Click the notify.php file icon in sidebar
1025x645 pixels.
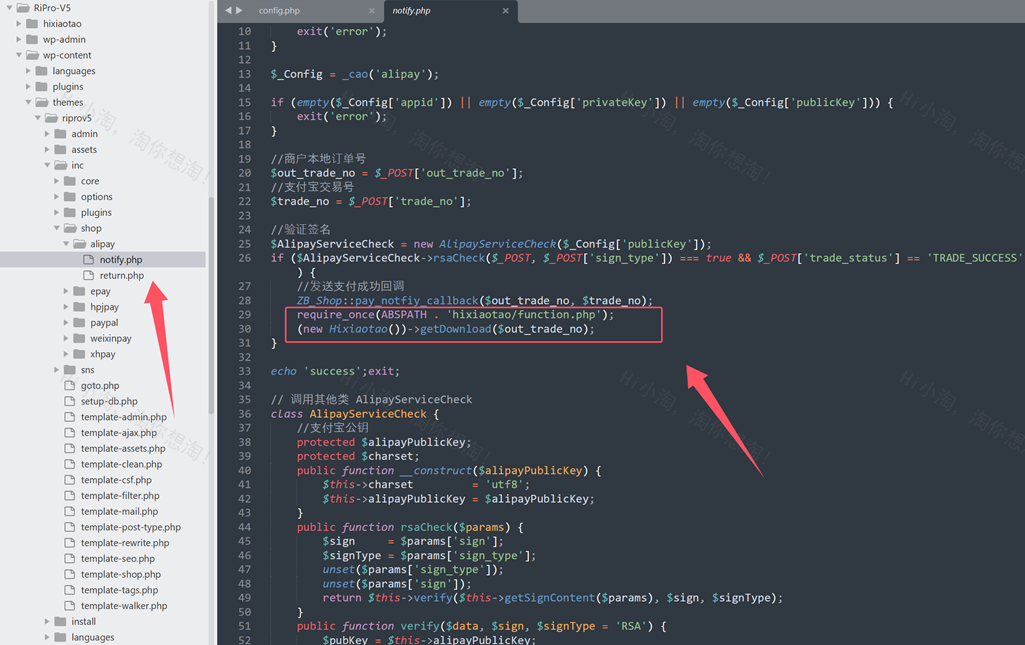[89, 260]
